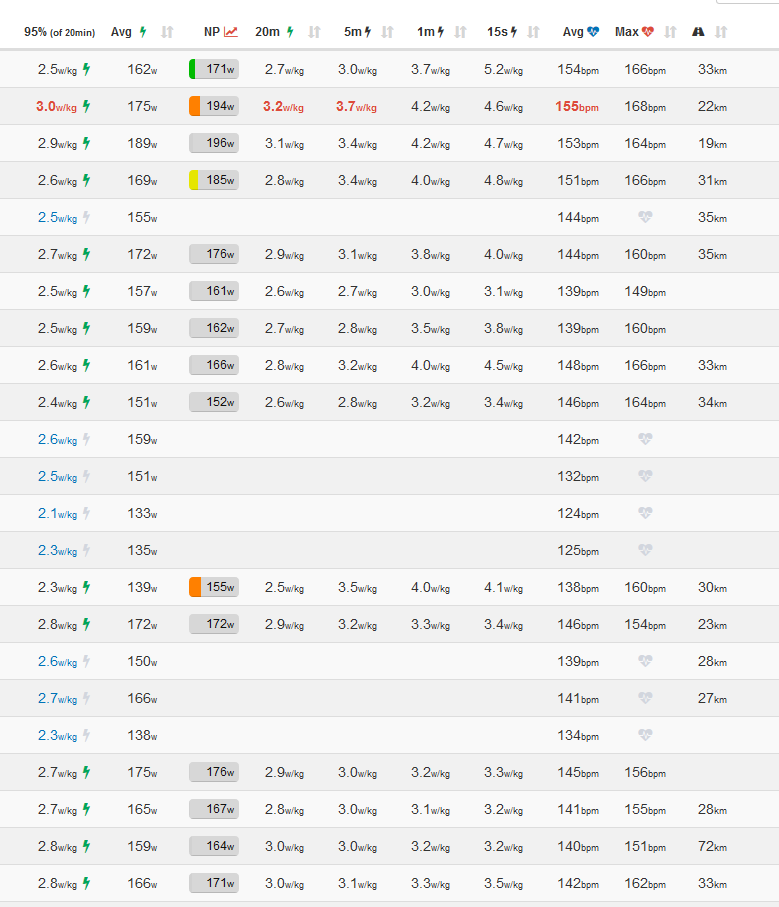Click grey heart icon in the 155w row
Image resolution: width=779 pixels, height=907 pixels.
click(645, 217)
